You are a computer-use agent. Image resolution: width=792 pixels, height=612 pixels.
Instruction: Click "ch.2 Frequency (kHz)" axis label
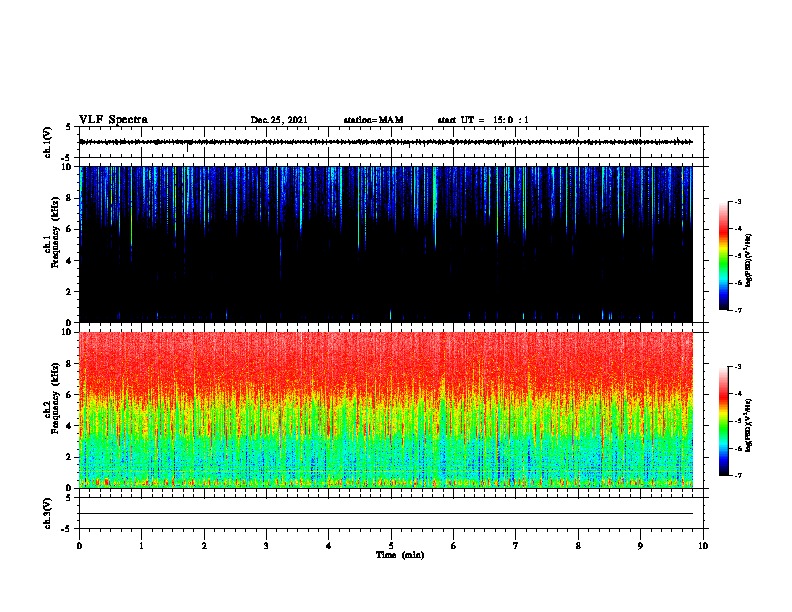pos(51,398)
